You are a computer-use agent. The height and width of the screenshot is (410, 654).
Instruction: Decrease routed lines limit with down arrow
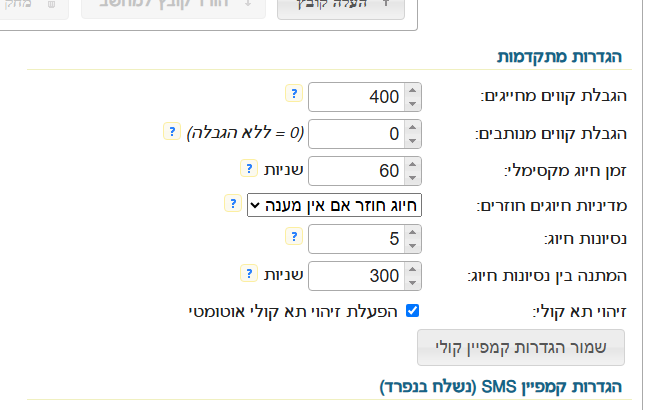click(414, 139)
